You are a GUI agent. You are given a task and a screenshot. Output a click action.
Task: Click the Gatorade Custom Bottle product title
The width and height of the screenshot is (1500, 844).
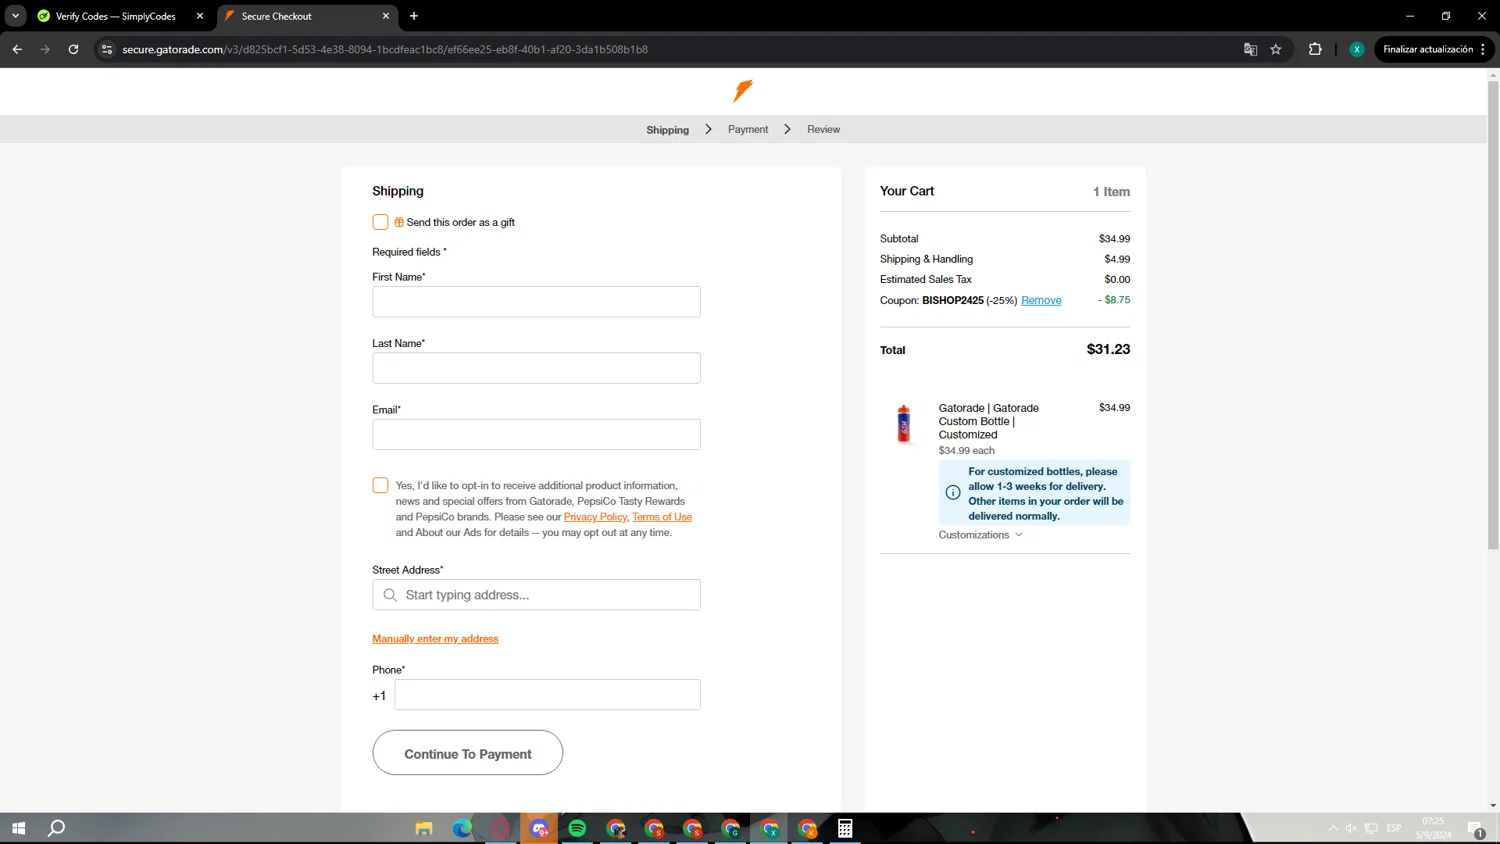[x=989, y=421]
